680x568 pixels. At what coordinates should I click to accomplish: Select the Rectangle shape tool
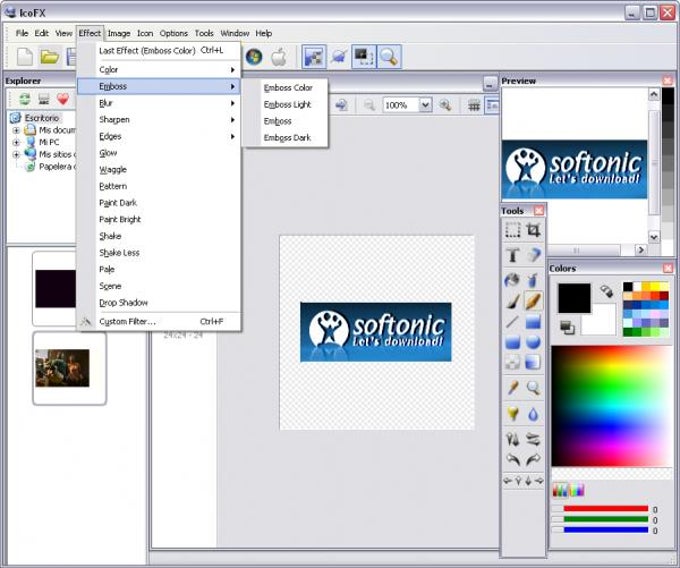tap(533, 322)
